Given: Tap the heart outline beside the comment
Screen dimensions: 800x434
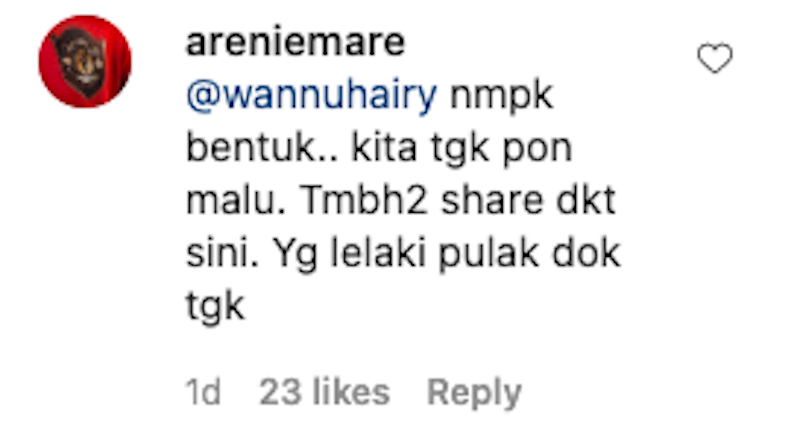Looking at the screenshot, I should 715,58.
